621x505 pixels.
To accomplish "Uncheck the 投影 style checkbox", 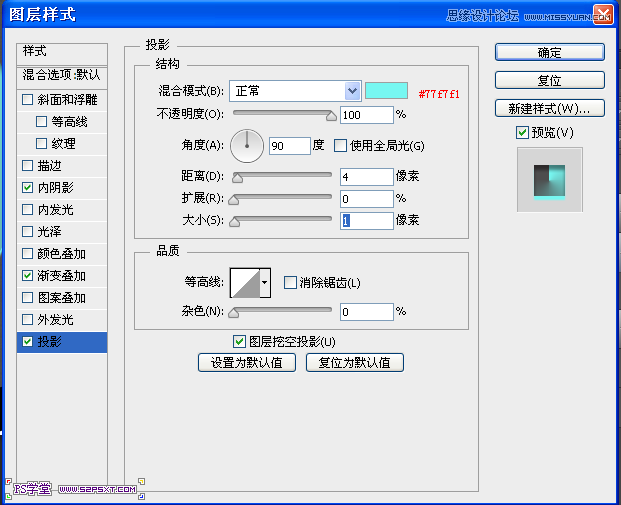I will pos(27,341).
